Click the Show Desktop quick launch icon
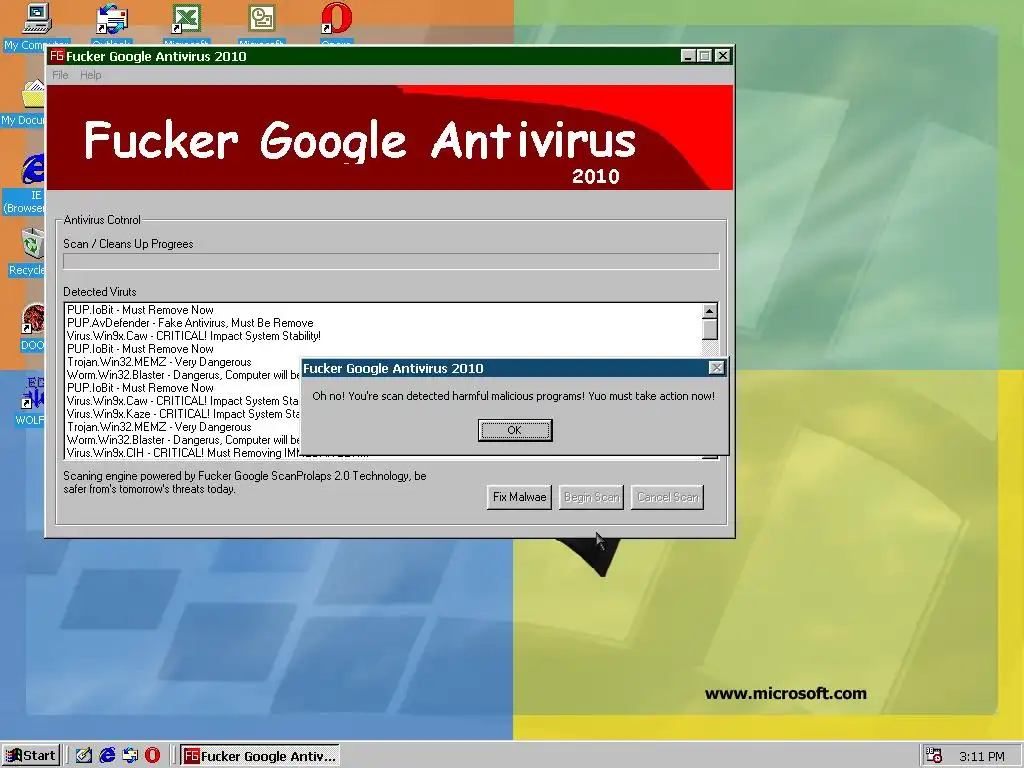This screenshot has height=768, width=1024. coord(84,756)
